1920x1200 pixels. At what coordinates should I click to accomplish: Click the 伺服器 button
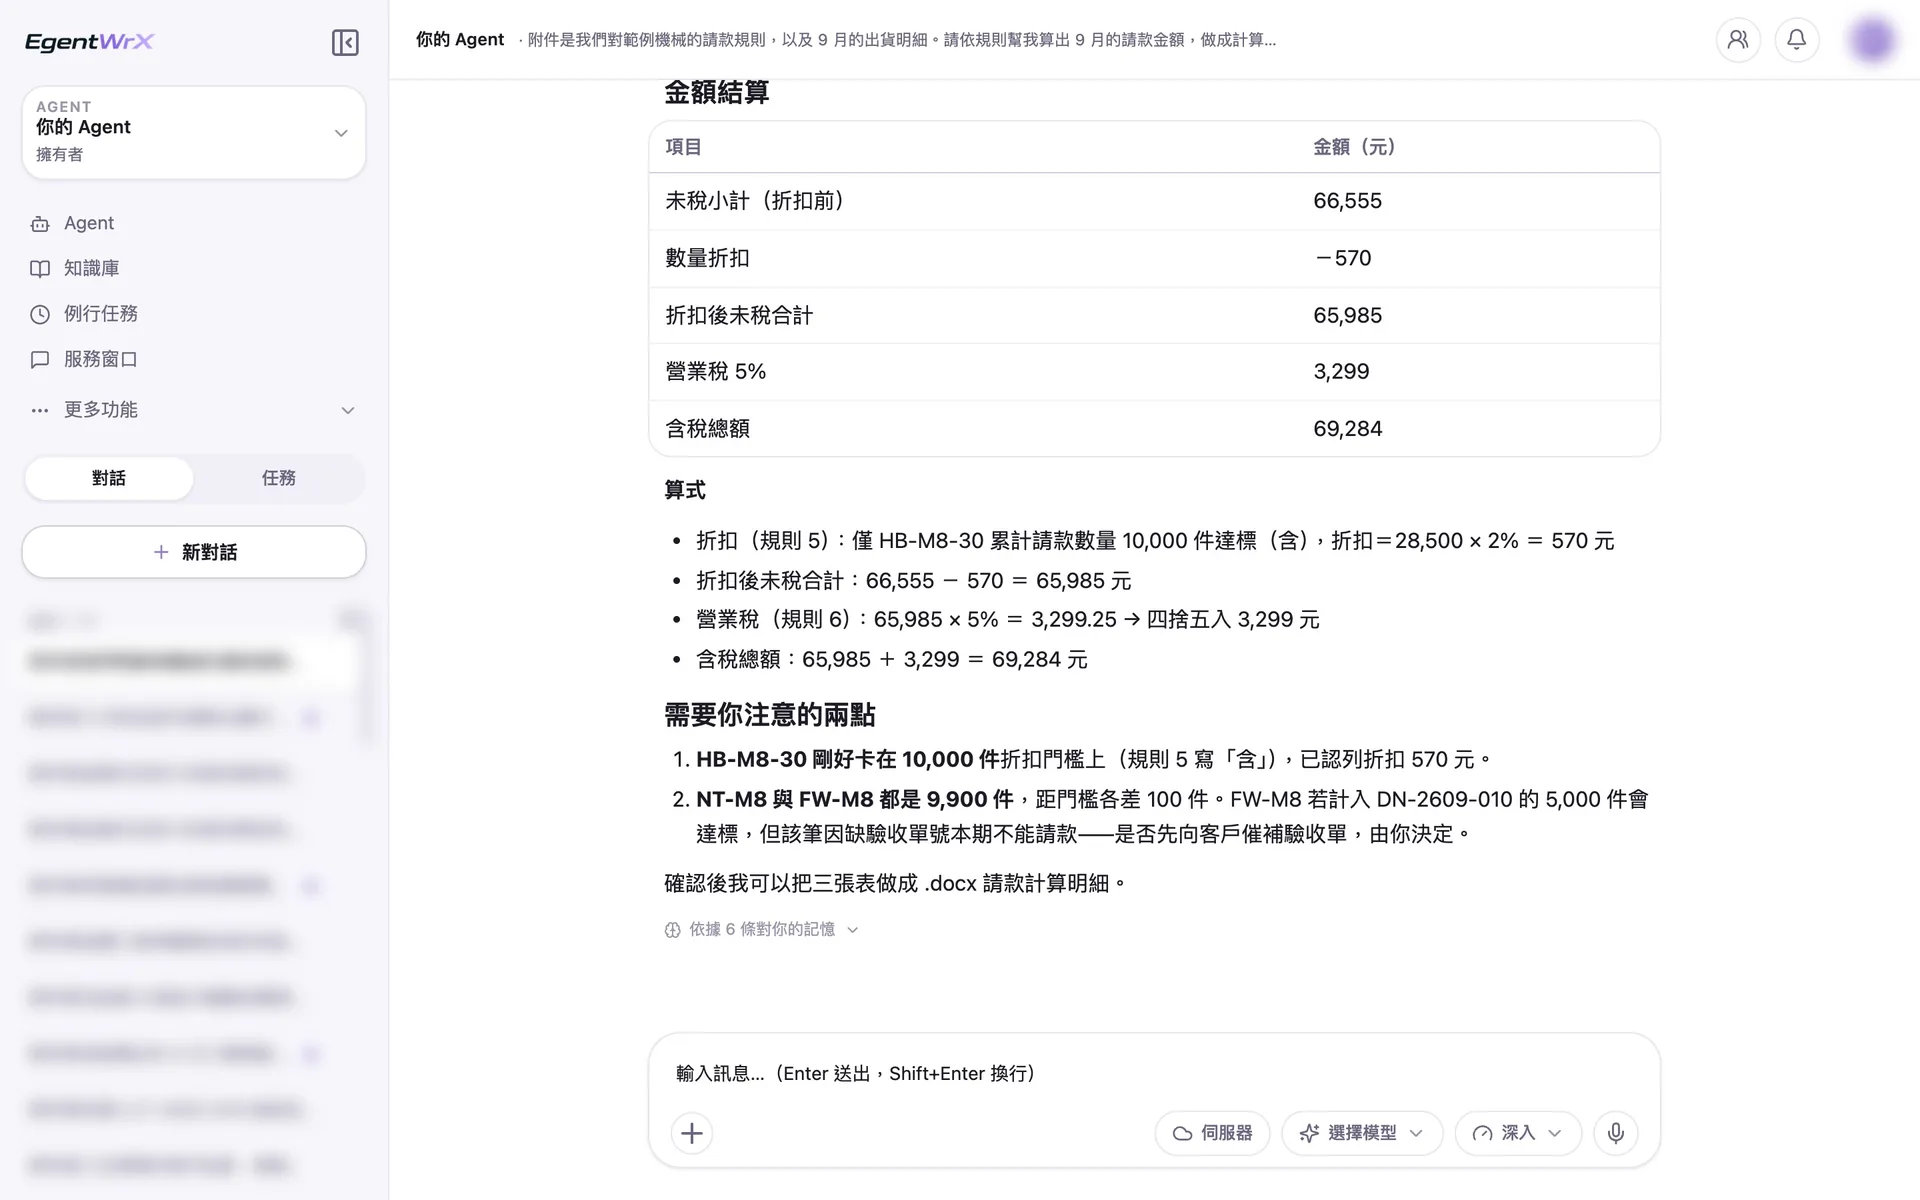tap(1212, 1133)
